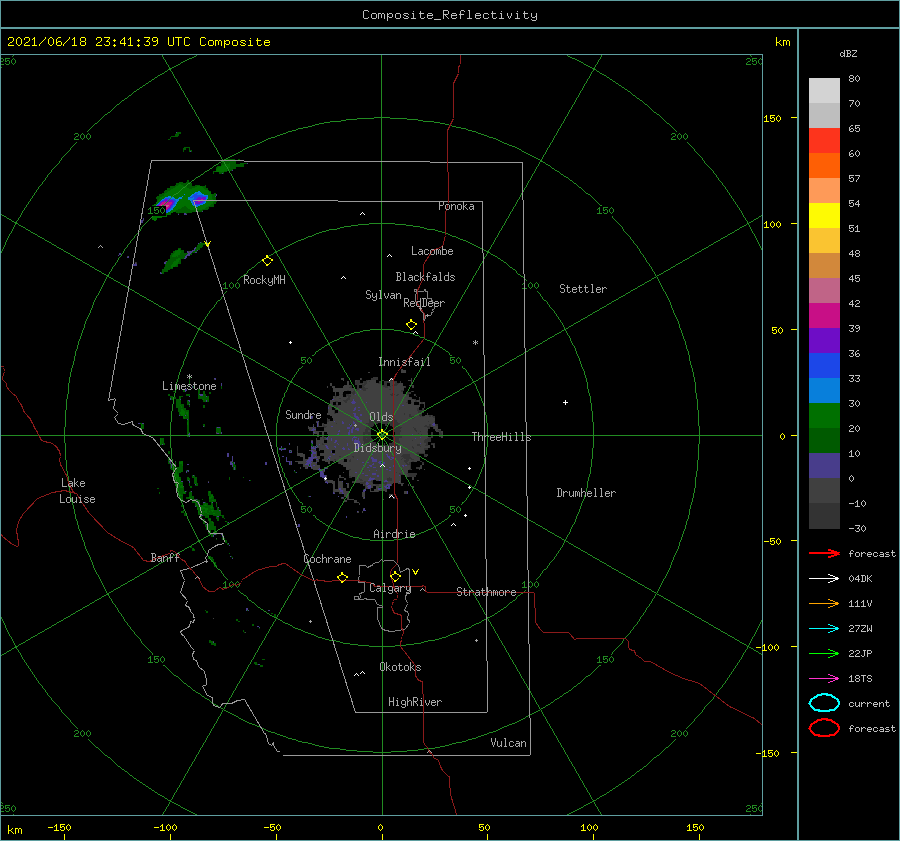The width and height of the screenshot is (900, 841).
Task: Click the Limestone label
Action: [189, 386]
